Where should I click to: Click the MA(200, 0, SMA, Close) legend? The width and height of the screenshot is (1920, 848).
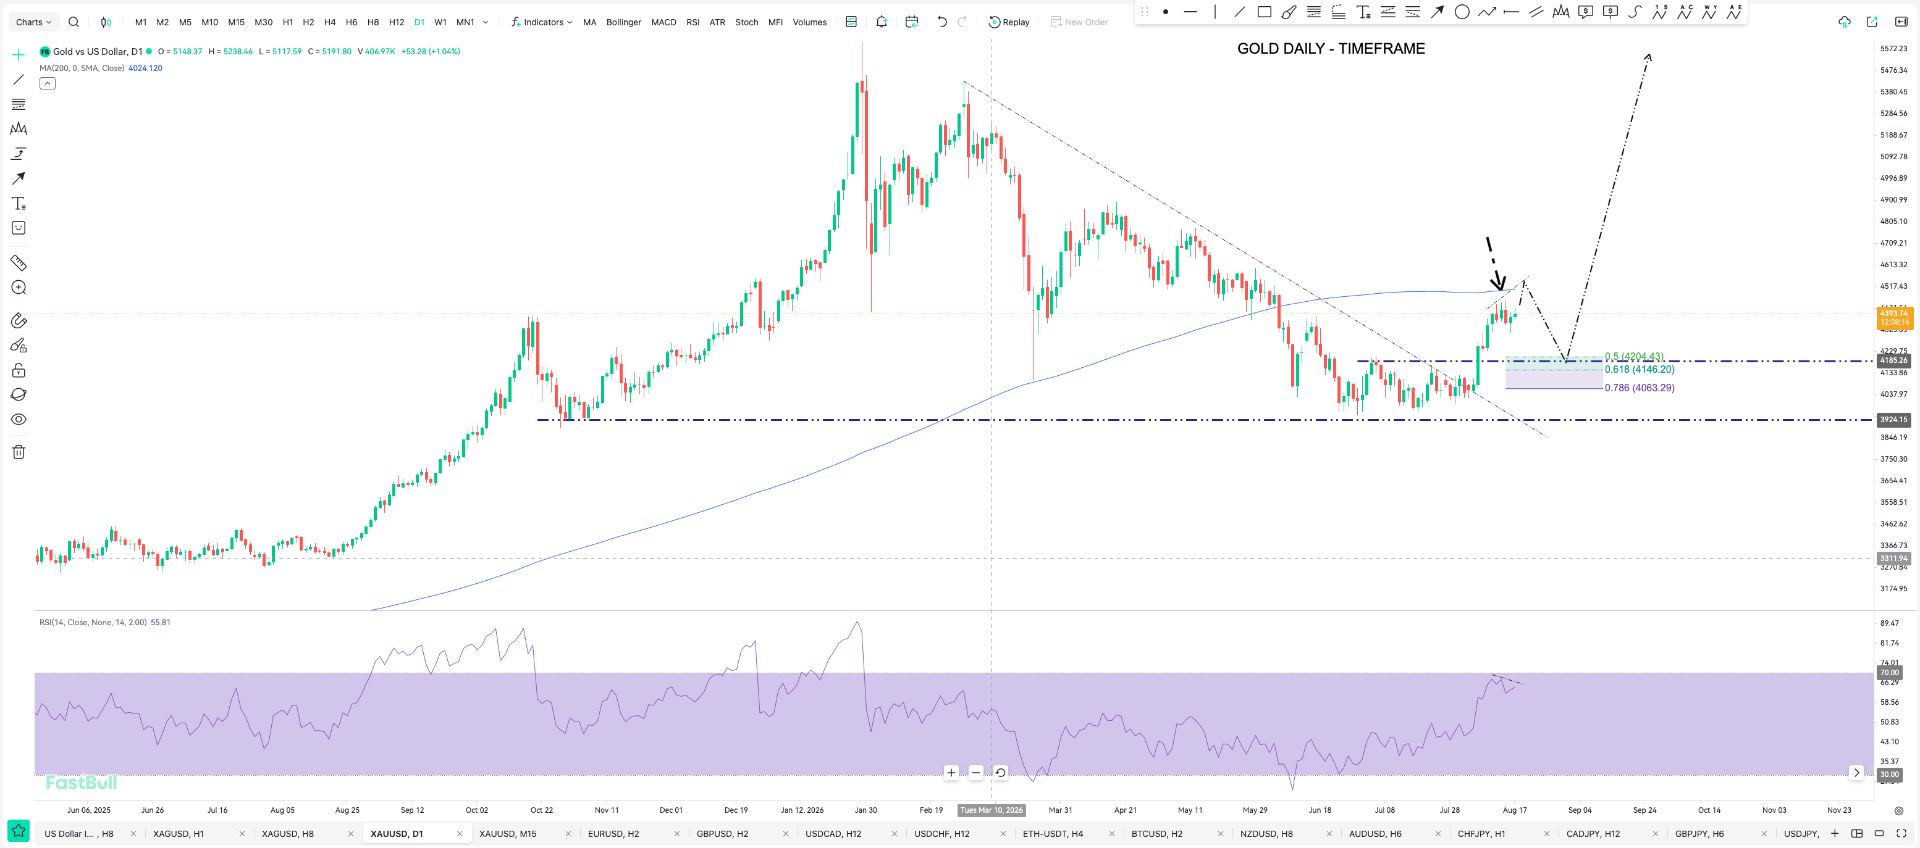pos(82,68)
